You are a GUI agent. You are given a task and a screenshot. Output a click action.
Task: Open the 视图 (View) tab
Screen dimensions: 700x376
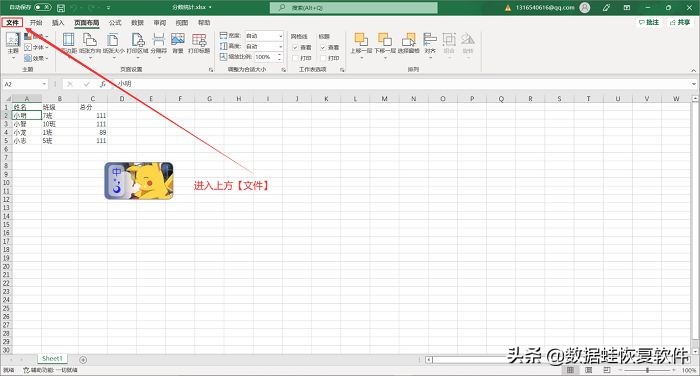point(182,22)
